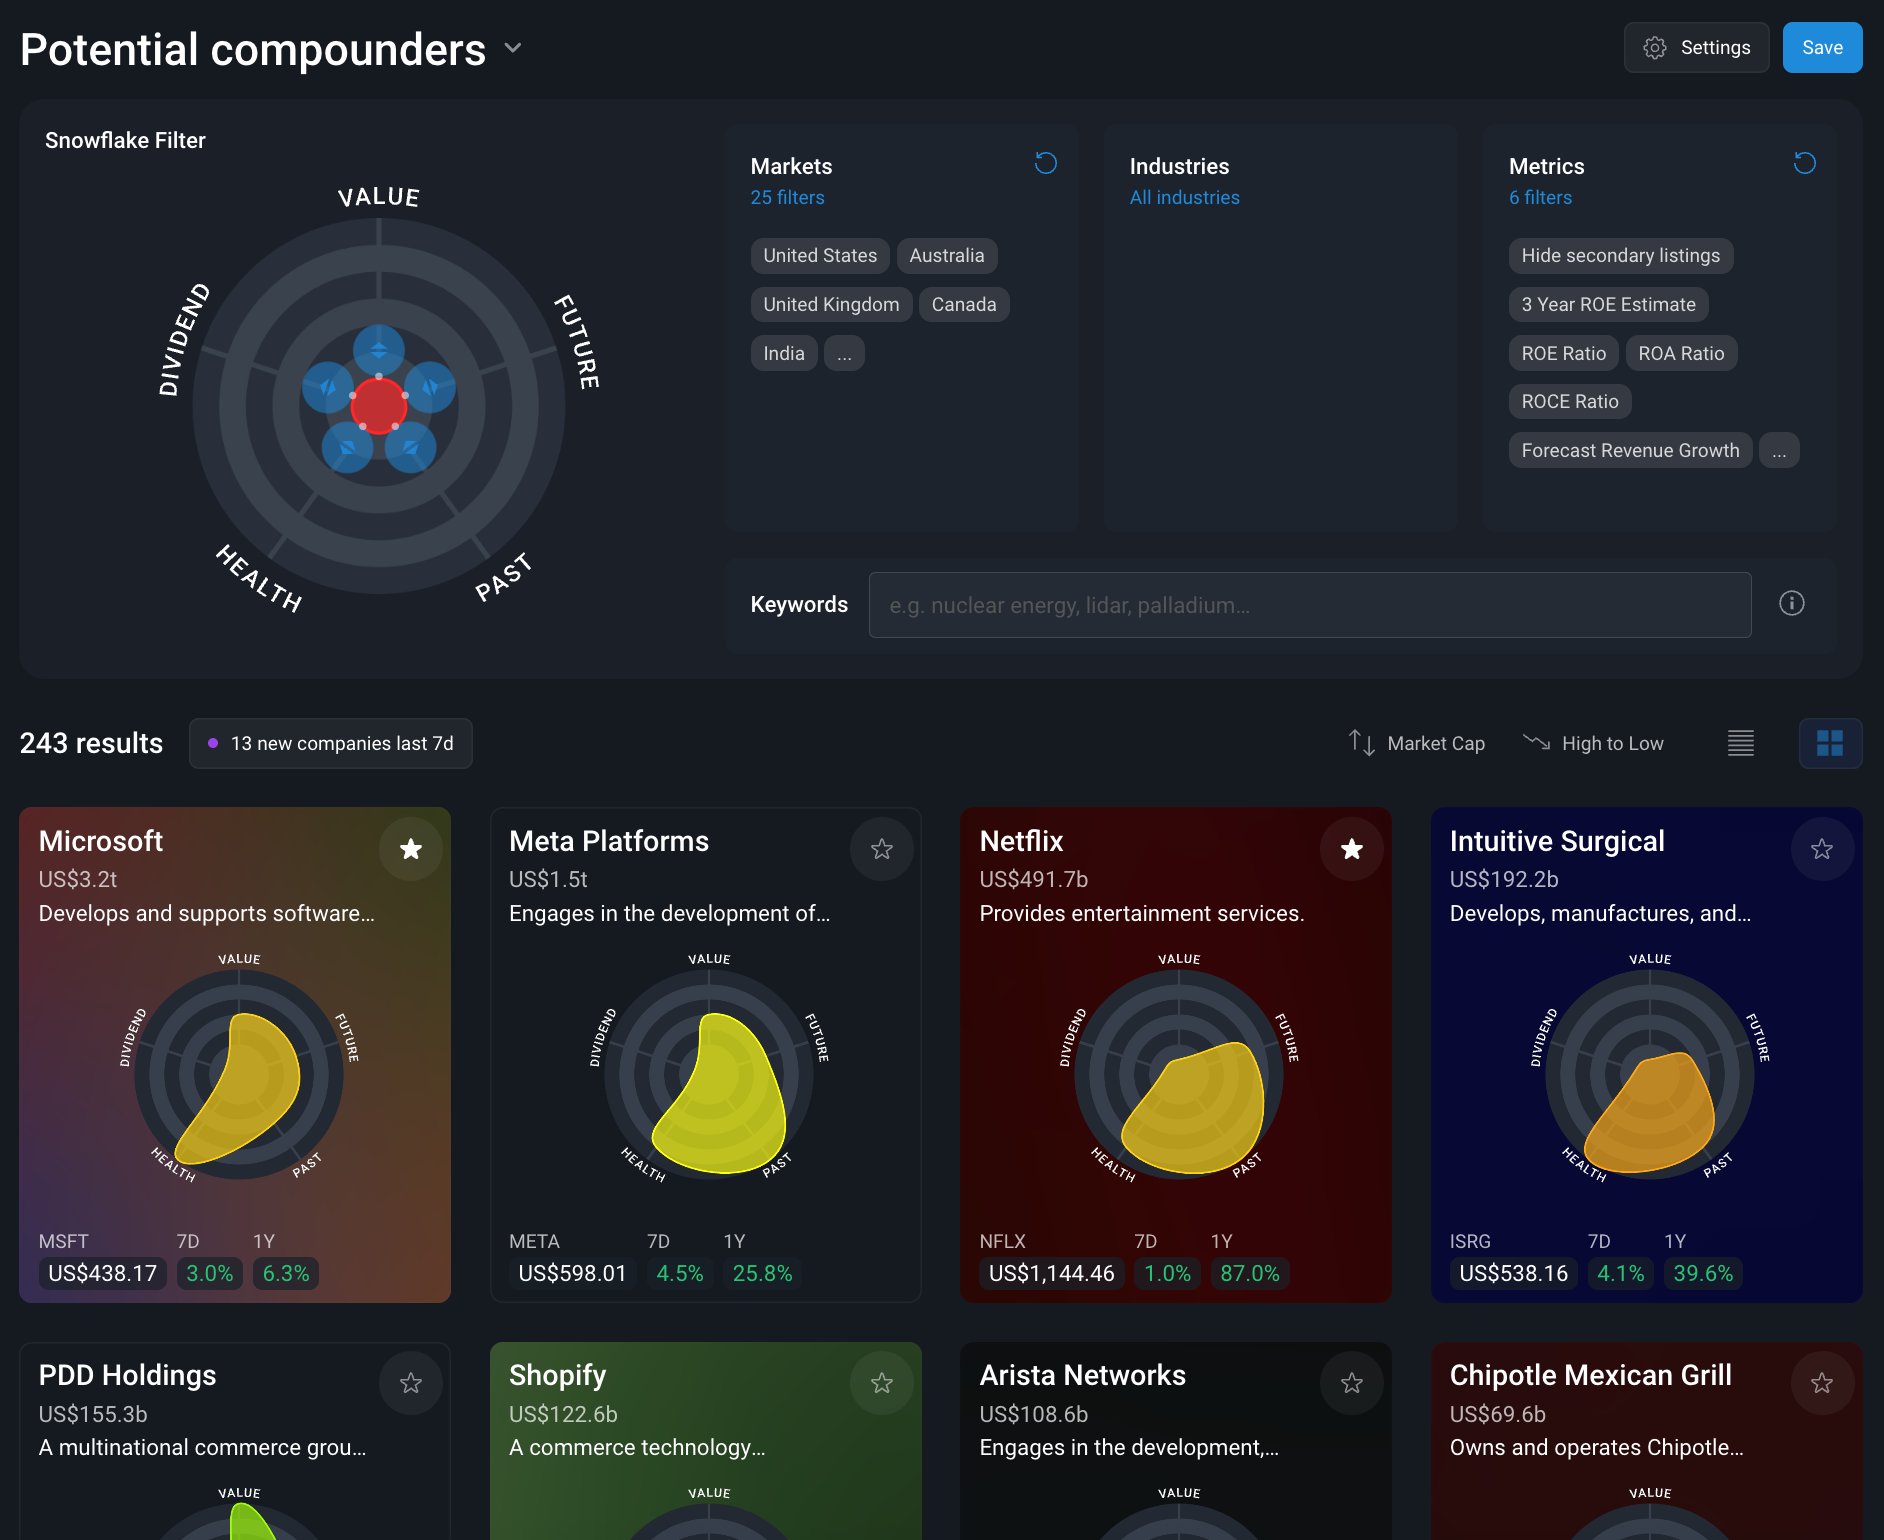Open the 6 filters Metrics link

(x=1540, y=198)
